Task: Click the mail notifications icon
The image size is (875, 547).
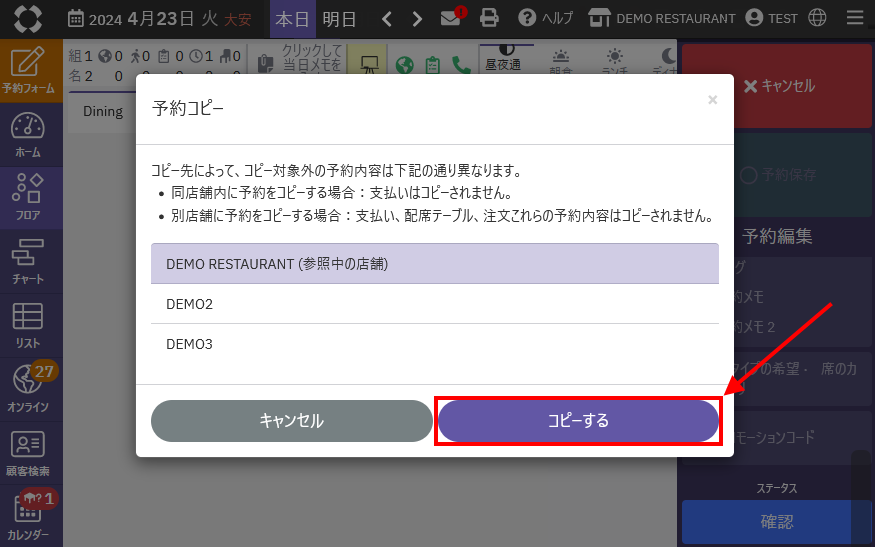Action: (x=451, y=18)
